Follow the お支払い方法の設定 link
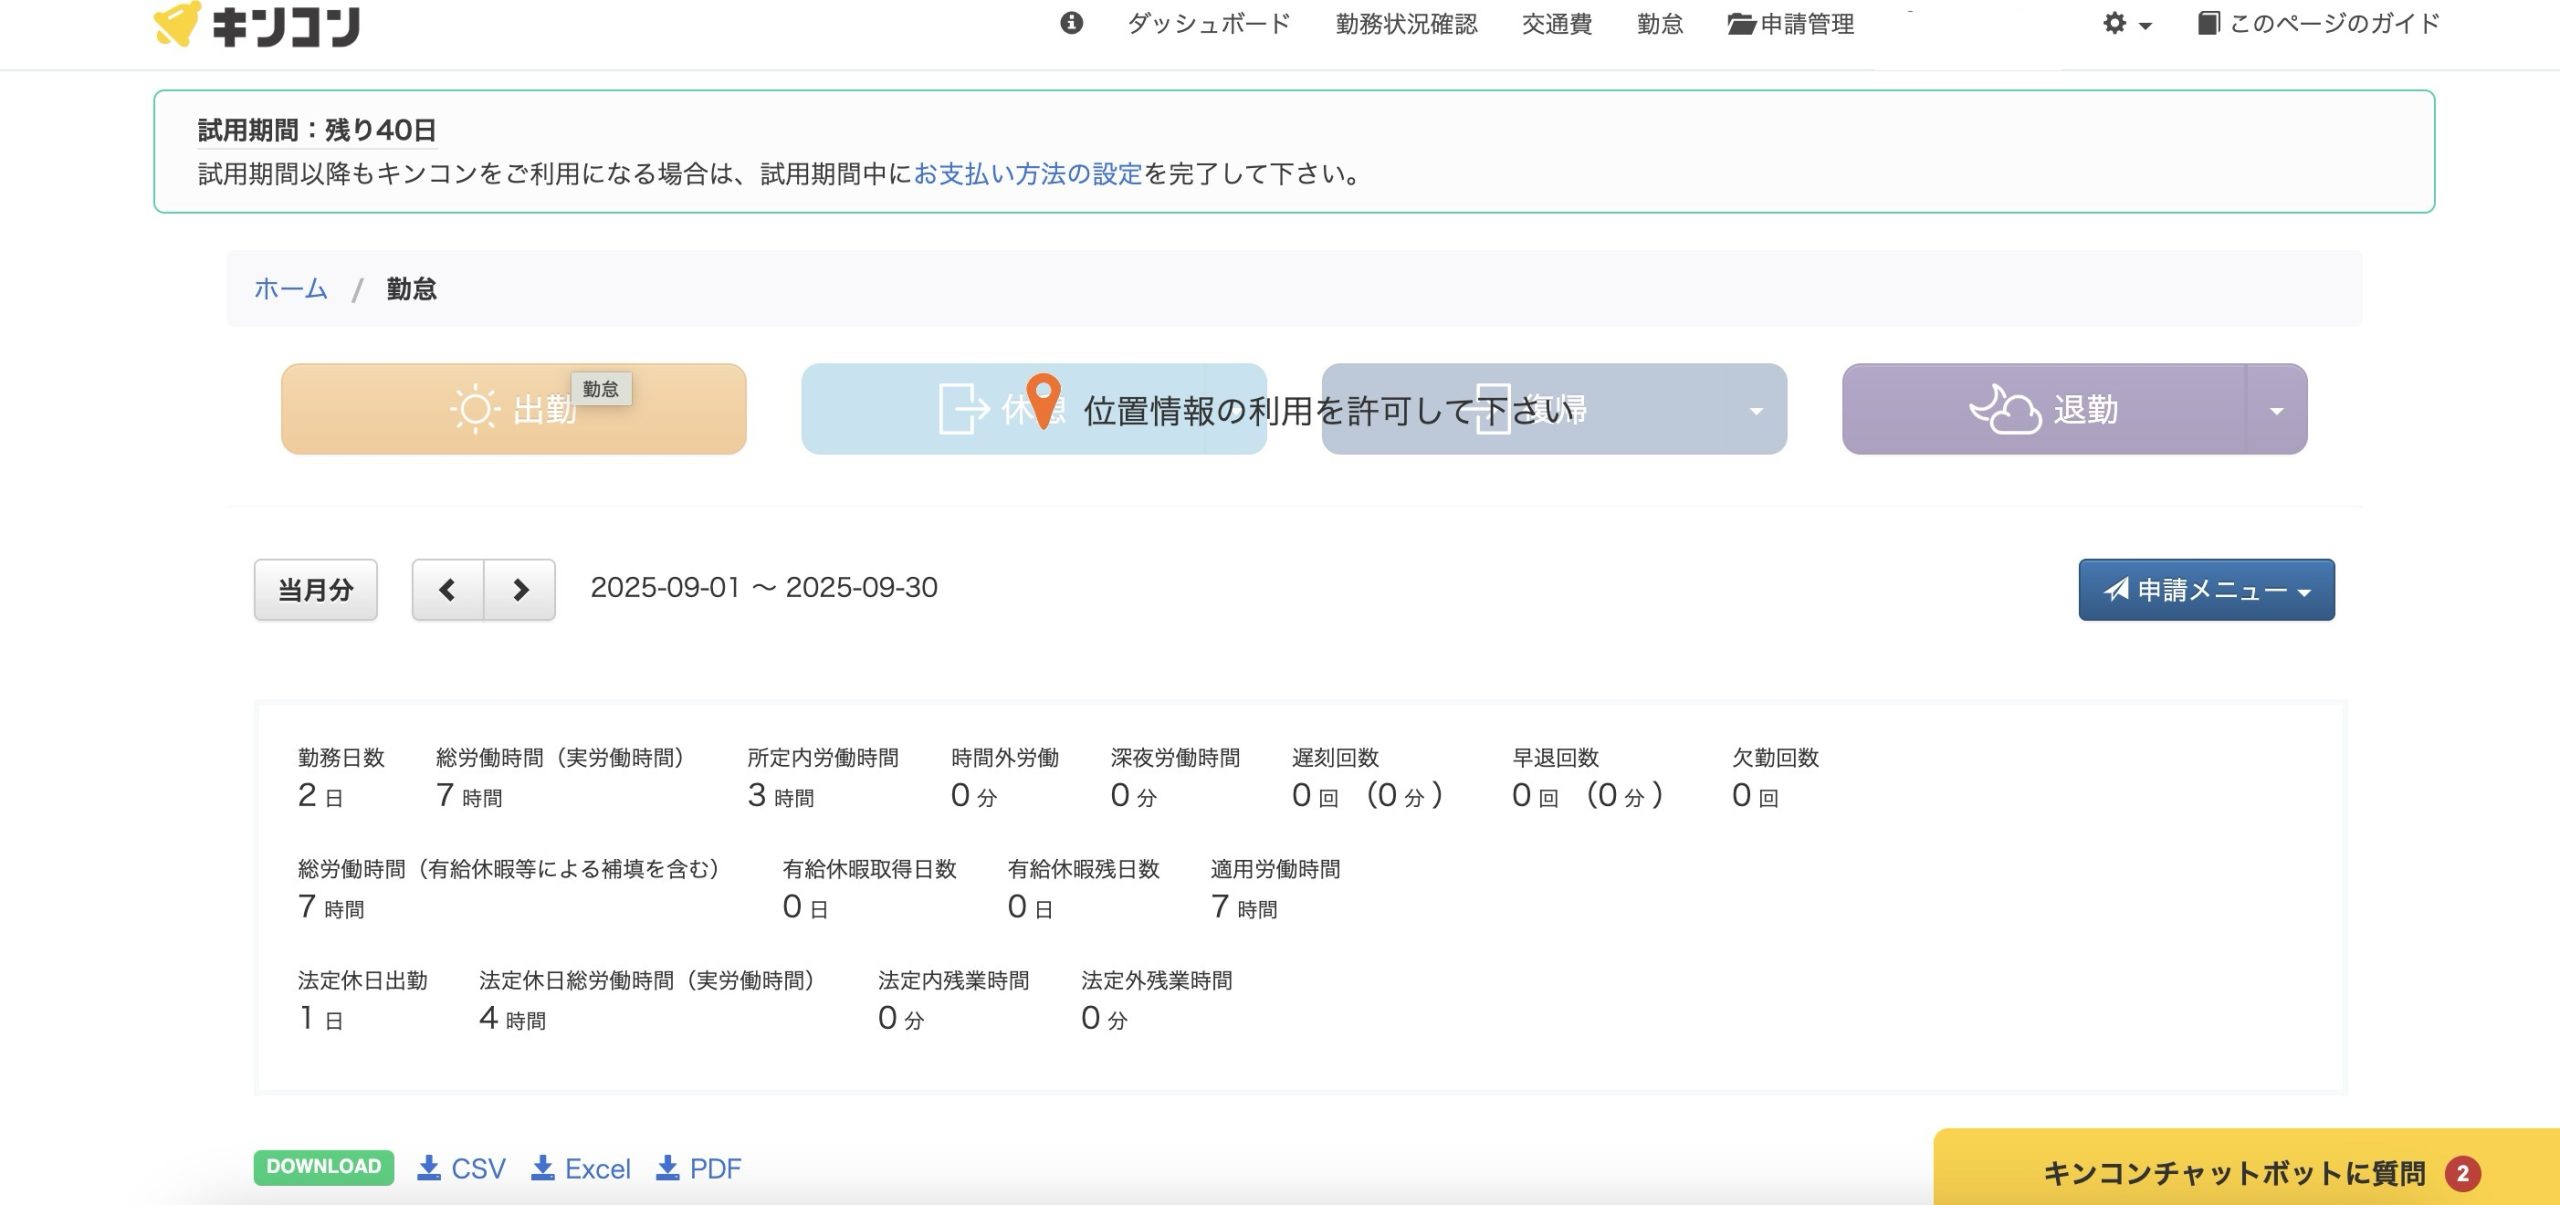 (x=1027, y=174)
